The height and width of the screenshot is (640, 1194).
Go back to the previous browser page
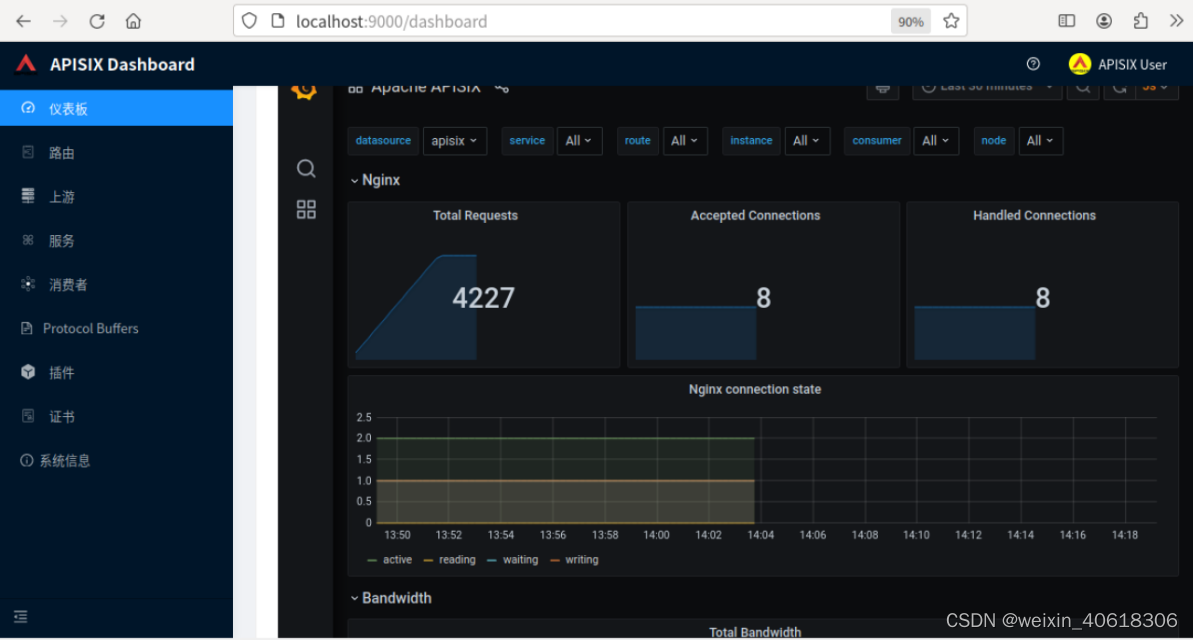24,21
